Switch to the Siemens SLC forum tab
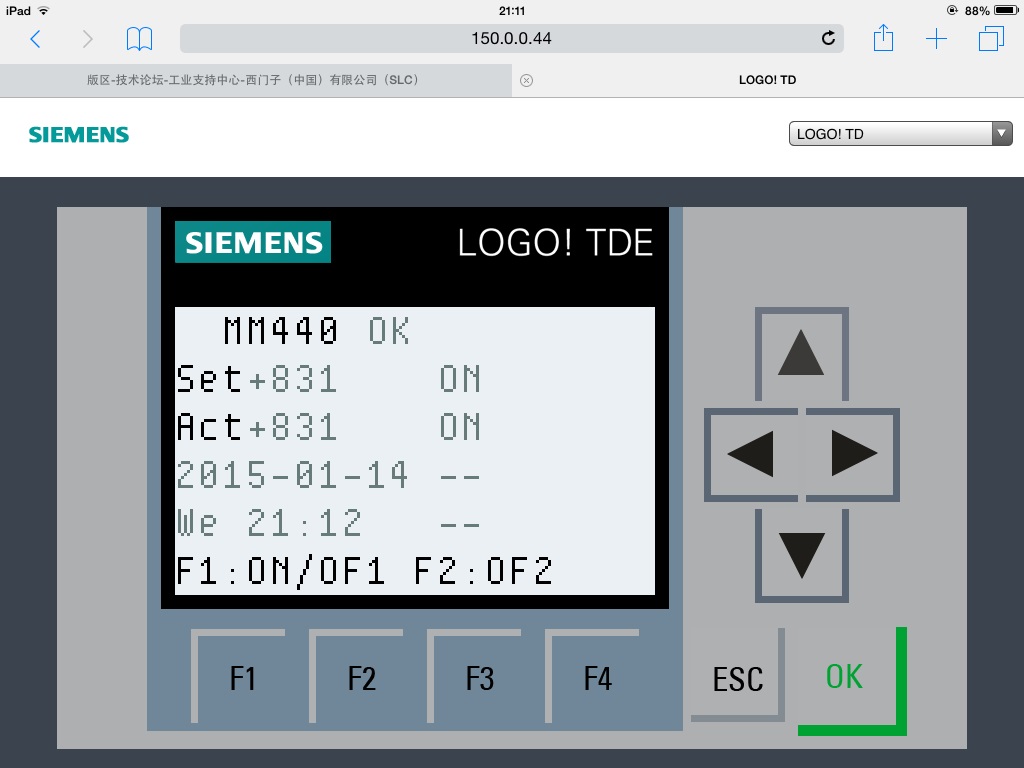Screen dimensions: 1024x768 tap(256, 80)
